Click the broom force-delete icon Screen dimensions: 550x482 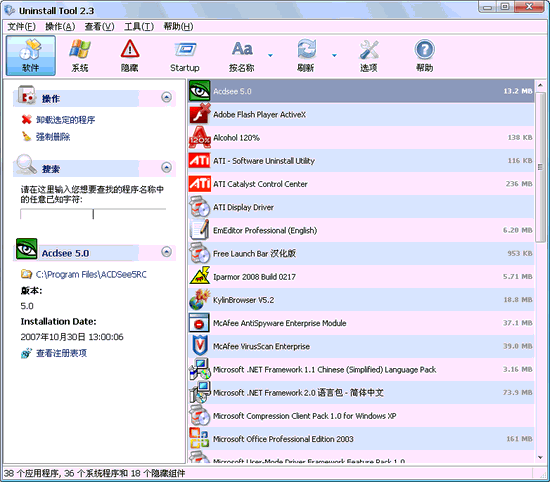click(x=26, y=136)
